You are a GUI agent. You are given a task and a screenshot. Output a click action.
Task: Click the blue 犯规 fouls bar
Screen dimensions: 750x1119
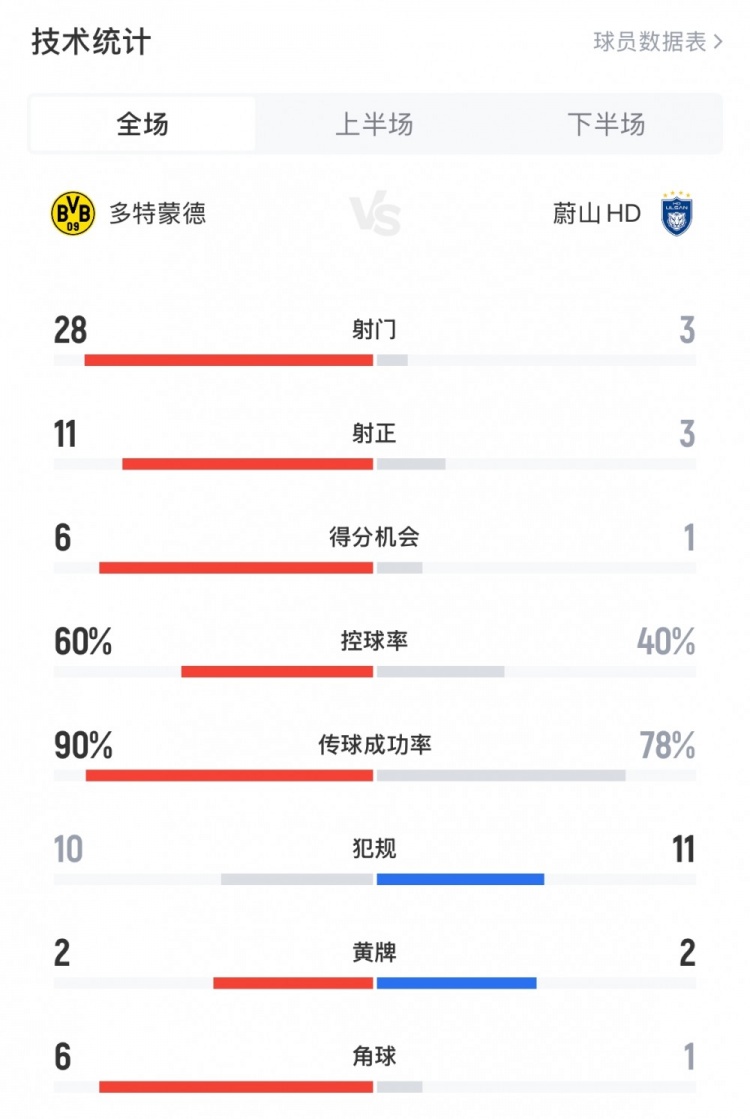460,879
